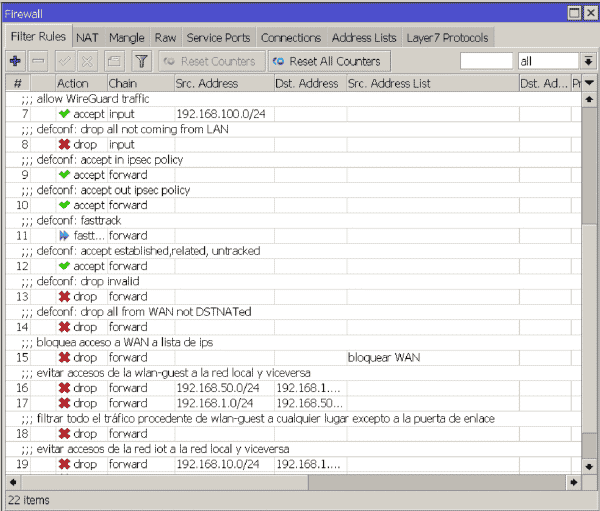The height and width of the screenshot is (511, 600).
Task: Open the funnel filter icon
Action: pos(142,61)
